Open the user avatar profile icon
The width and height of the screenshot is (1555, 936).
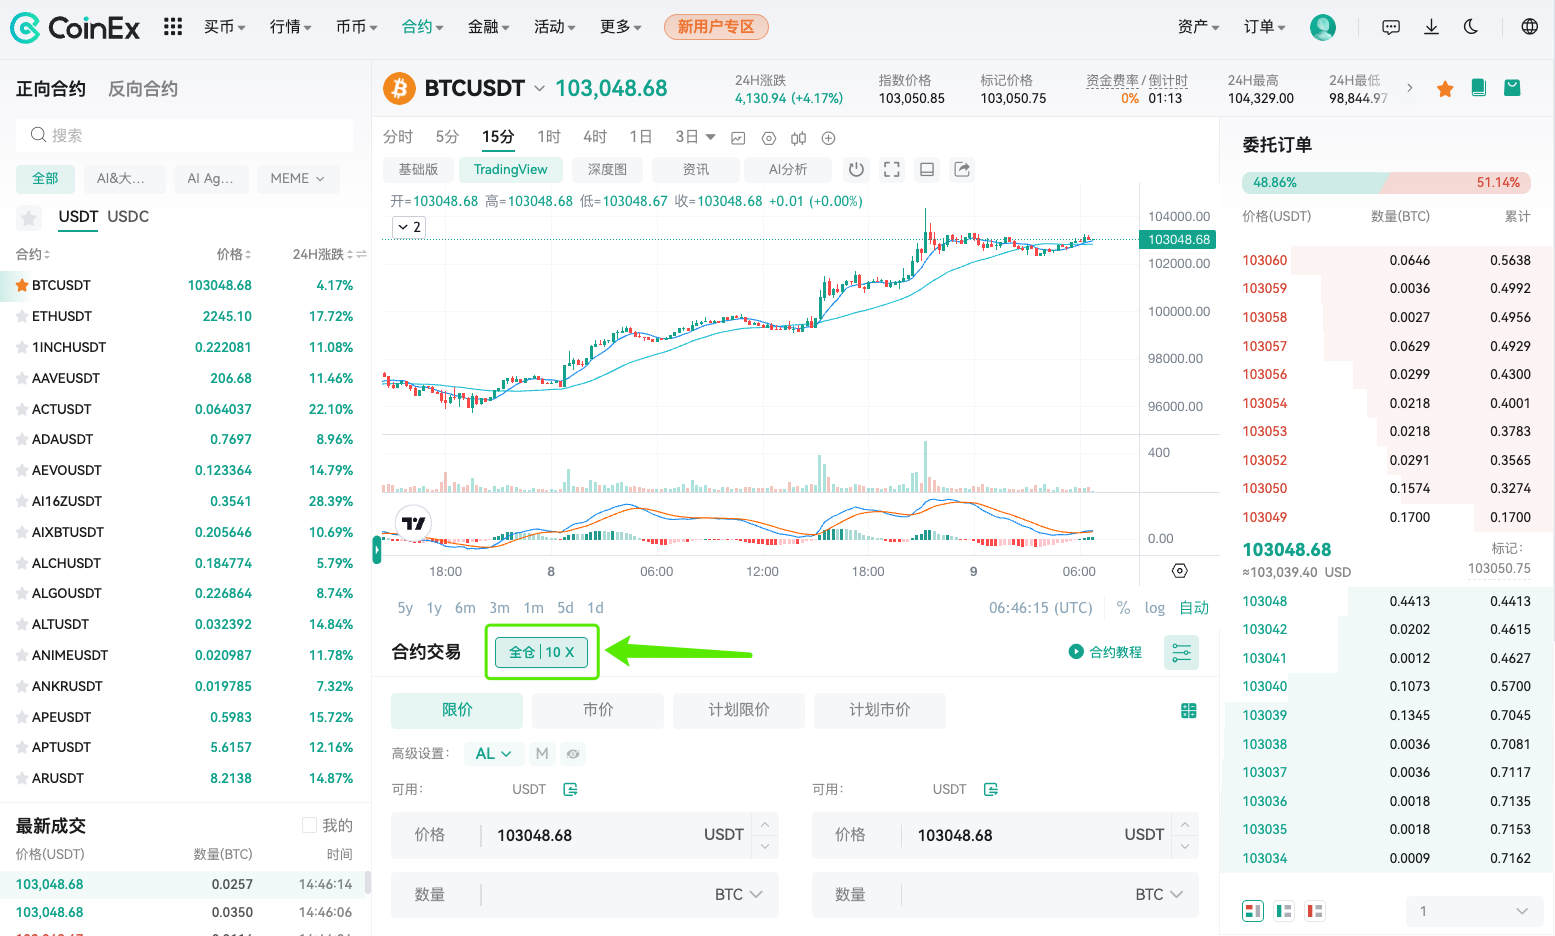1323,27
